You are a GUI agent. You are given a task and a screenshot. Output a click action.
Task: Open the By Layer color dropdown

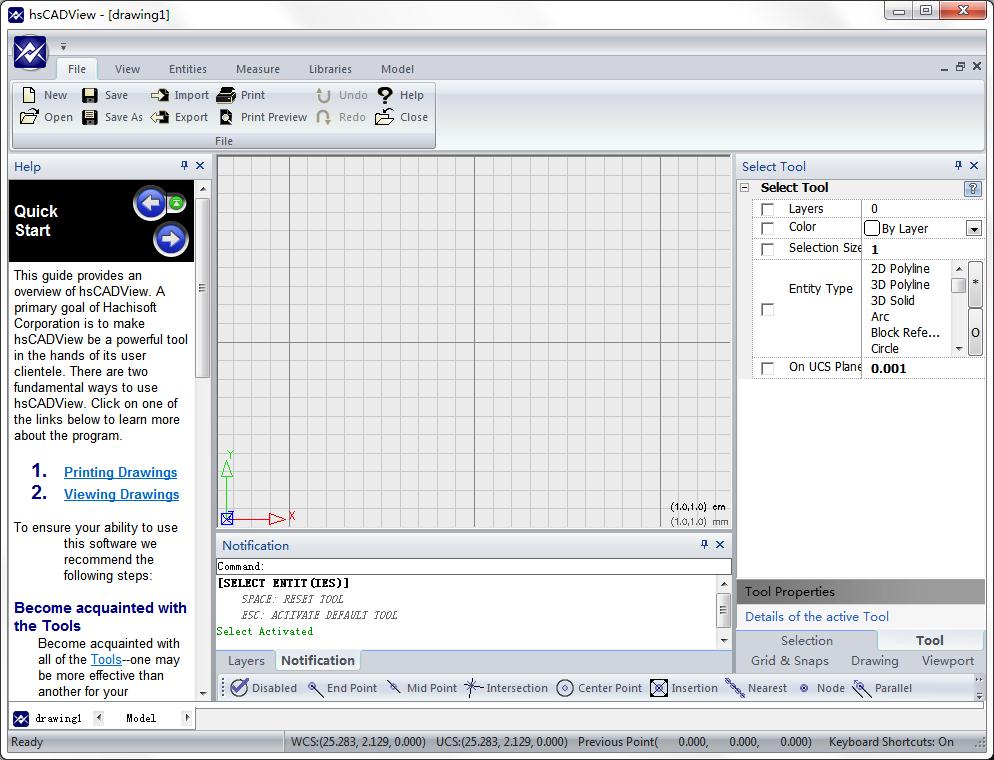tap(973, 229)
